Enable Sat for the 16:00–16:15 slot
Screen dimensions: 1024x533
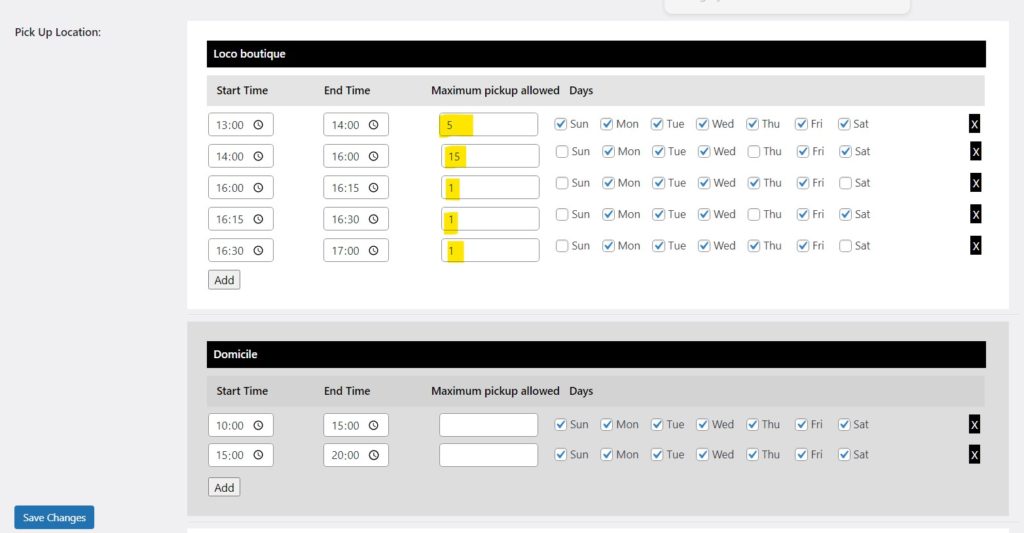click(x=845, y=183)
